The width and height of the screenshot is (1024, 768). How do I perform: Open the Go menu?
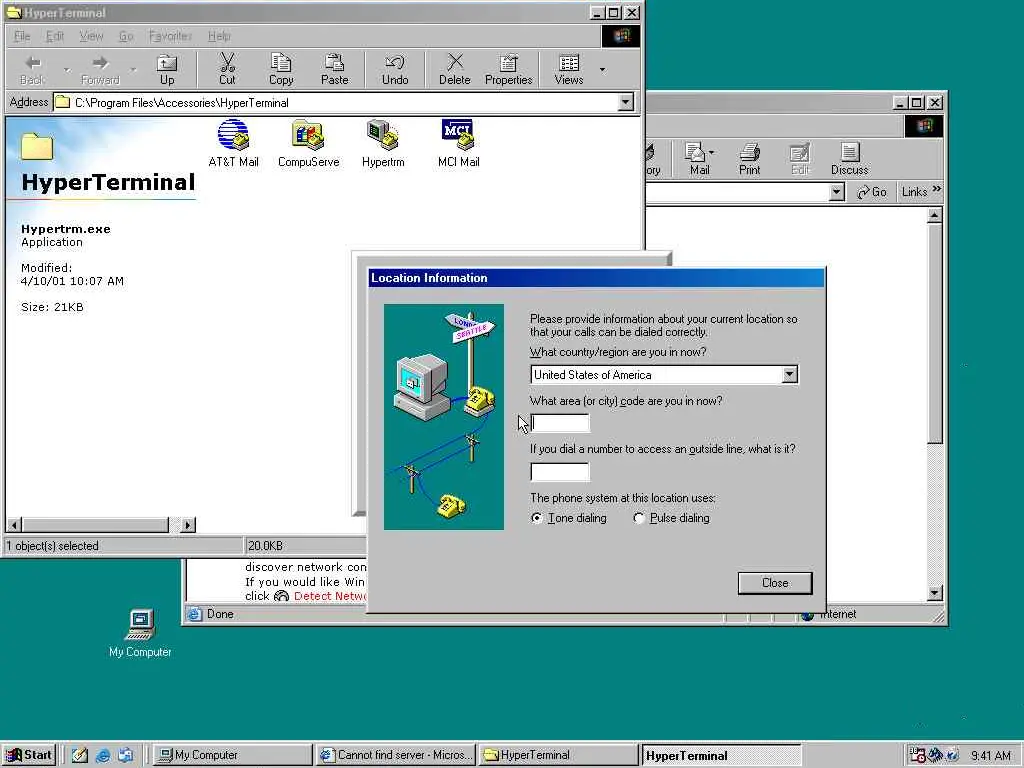click(x=126, y=36)
